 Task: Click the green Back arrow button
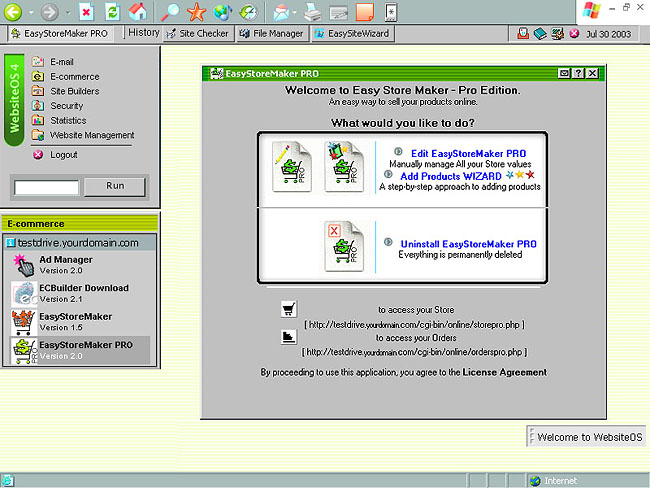(13, 12)
